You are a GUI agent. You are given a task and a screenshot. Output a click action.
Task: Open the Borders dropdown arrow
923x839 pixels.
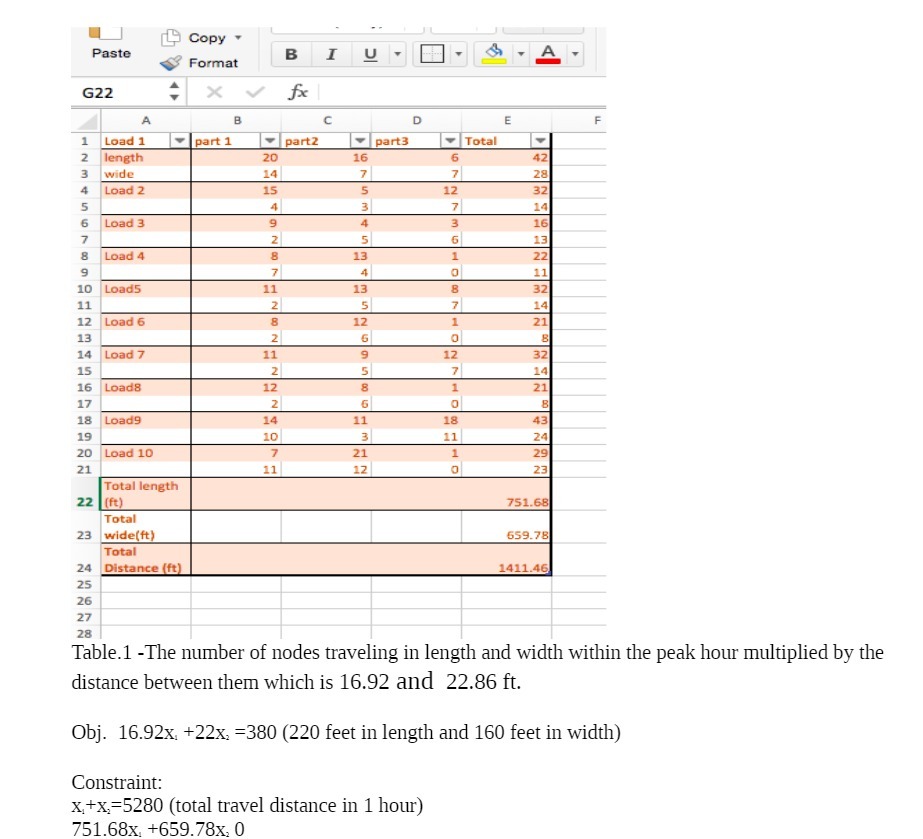pos(459,54)
